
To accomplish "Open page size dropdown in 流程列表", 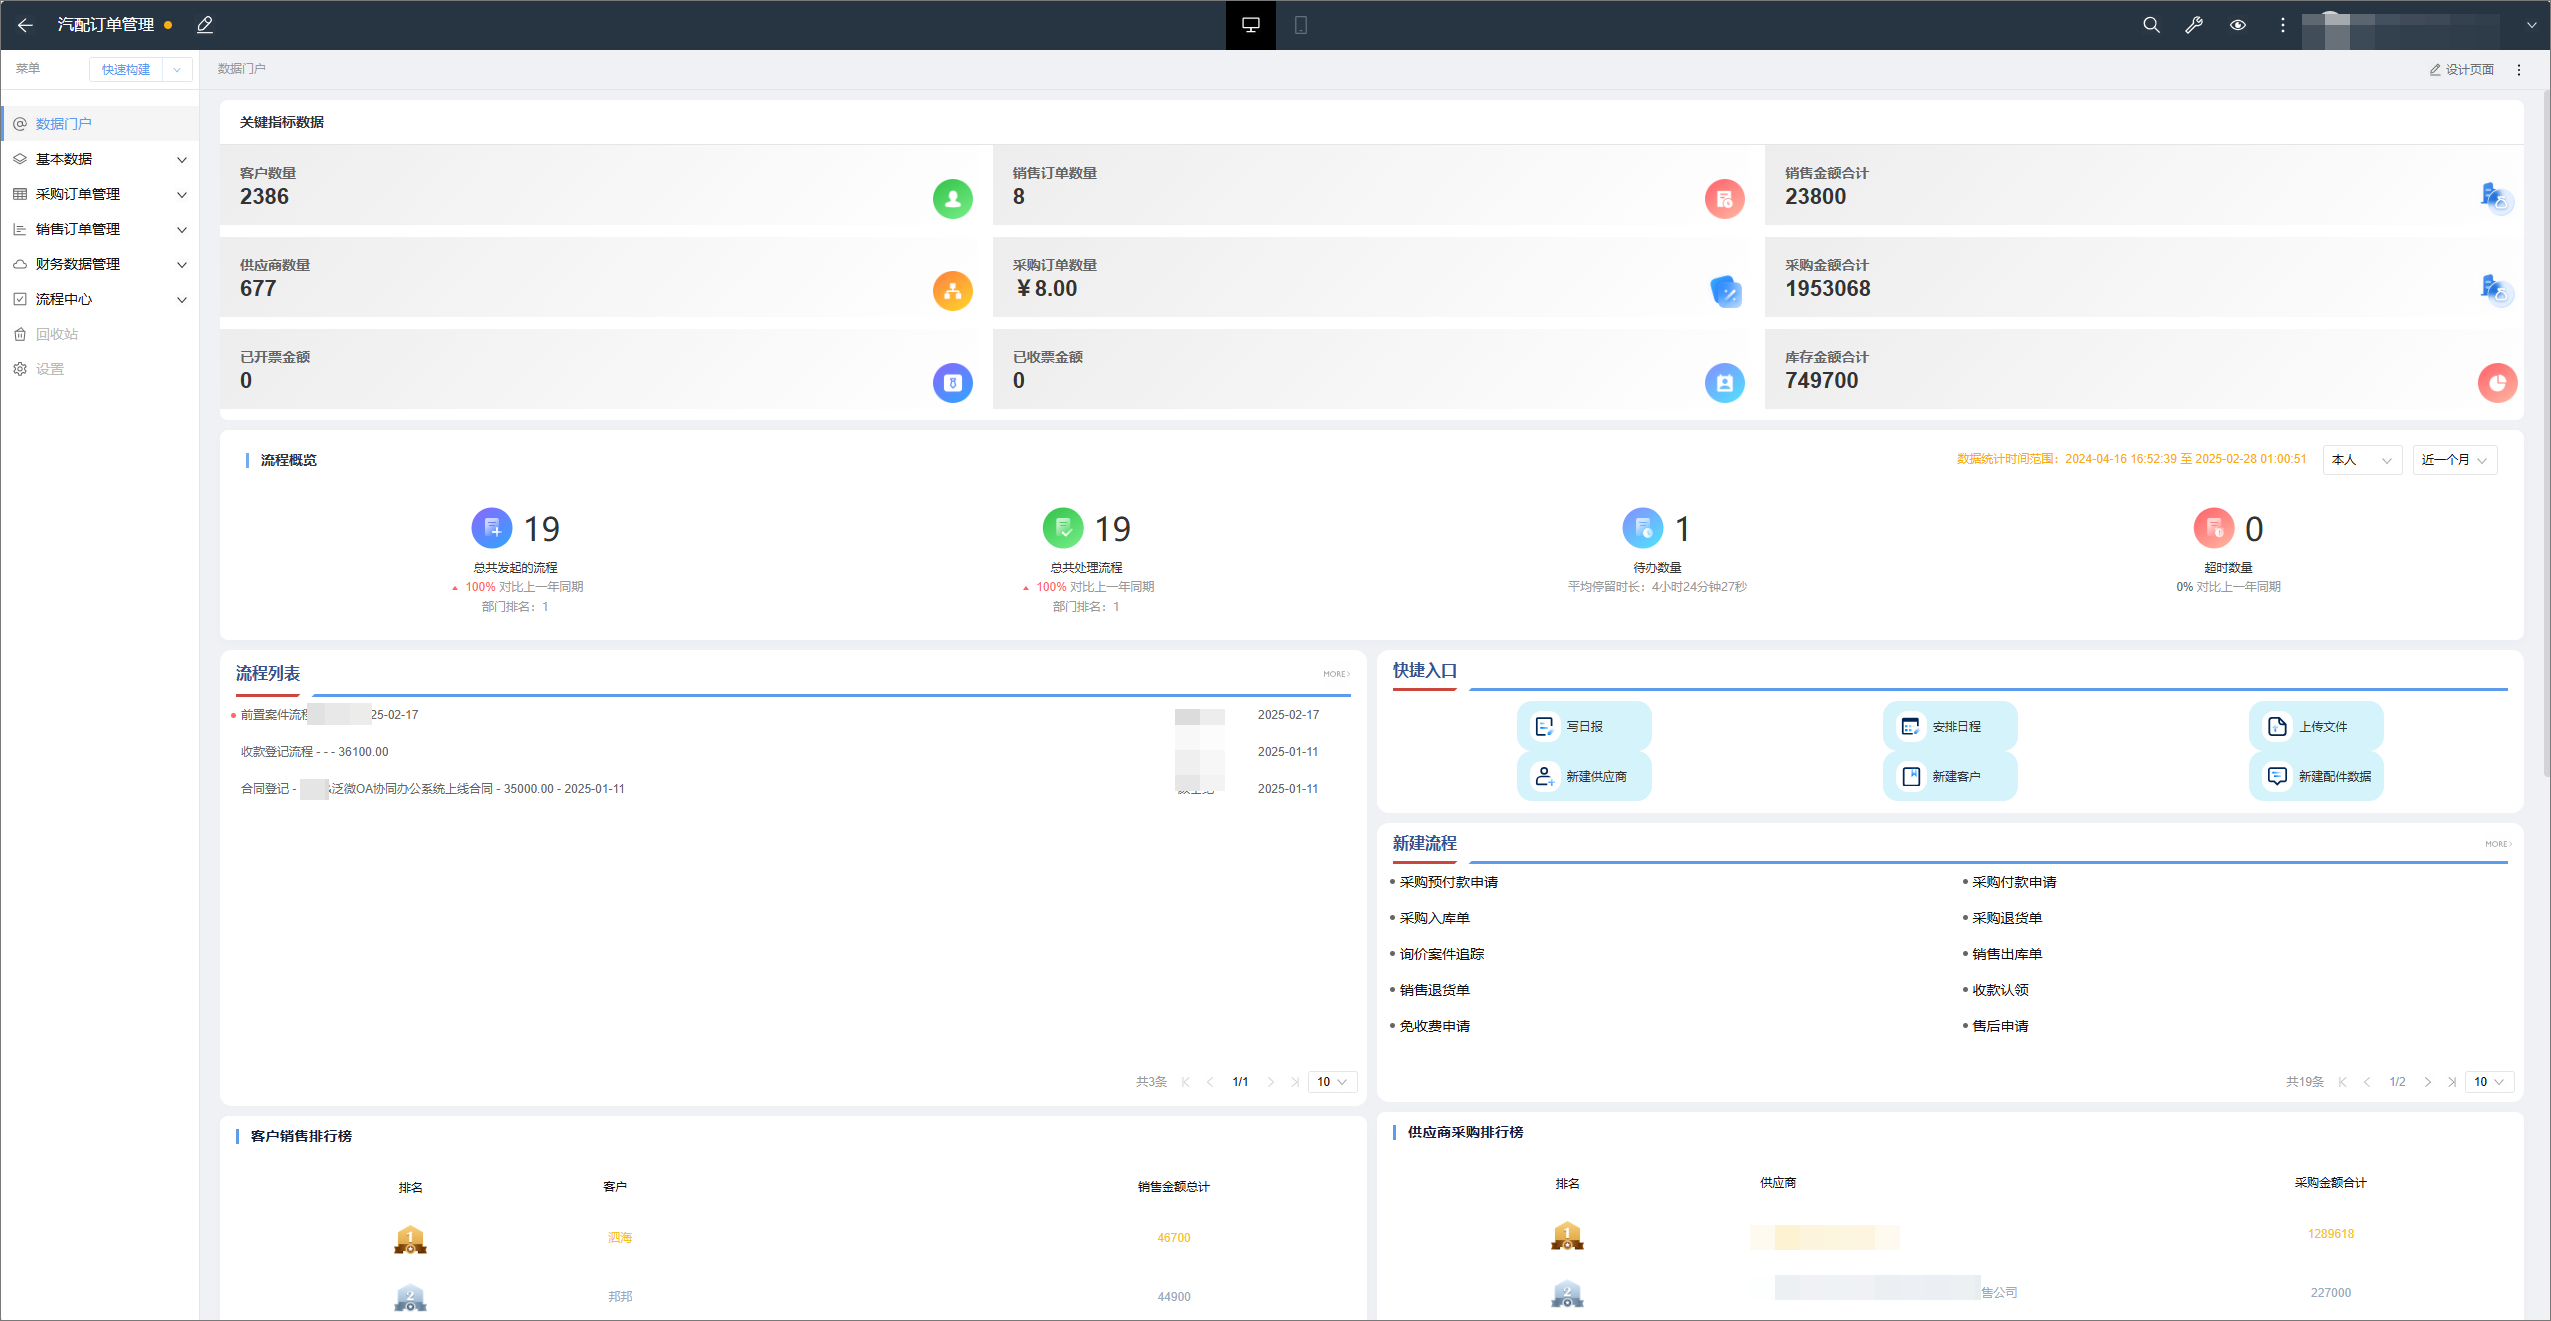I will [1332, 1082].
